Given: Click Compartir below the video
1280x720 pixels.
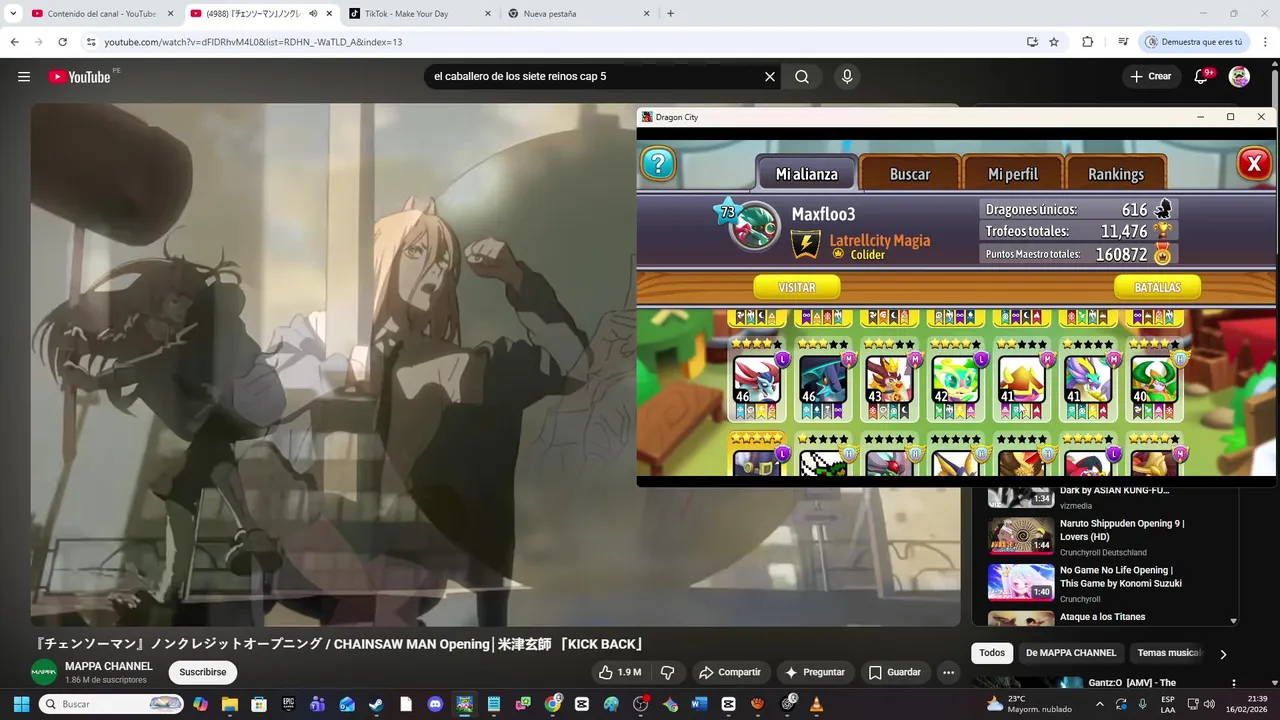Looking at the screenshot, I should tap(729, 672).
